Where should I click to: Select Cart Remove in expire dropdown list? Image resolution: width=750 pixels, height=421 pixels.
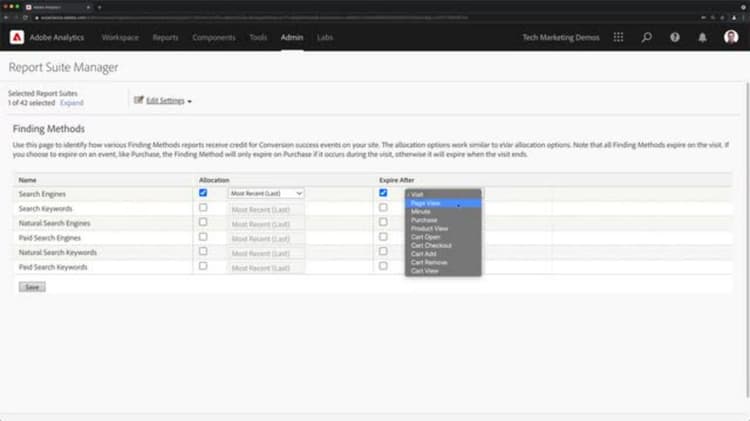click(x=443, y=262)
